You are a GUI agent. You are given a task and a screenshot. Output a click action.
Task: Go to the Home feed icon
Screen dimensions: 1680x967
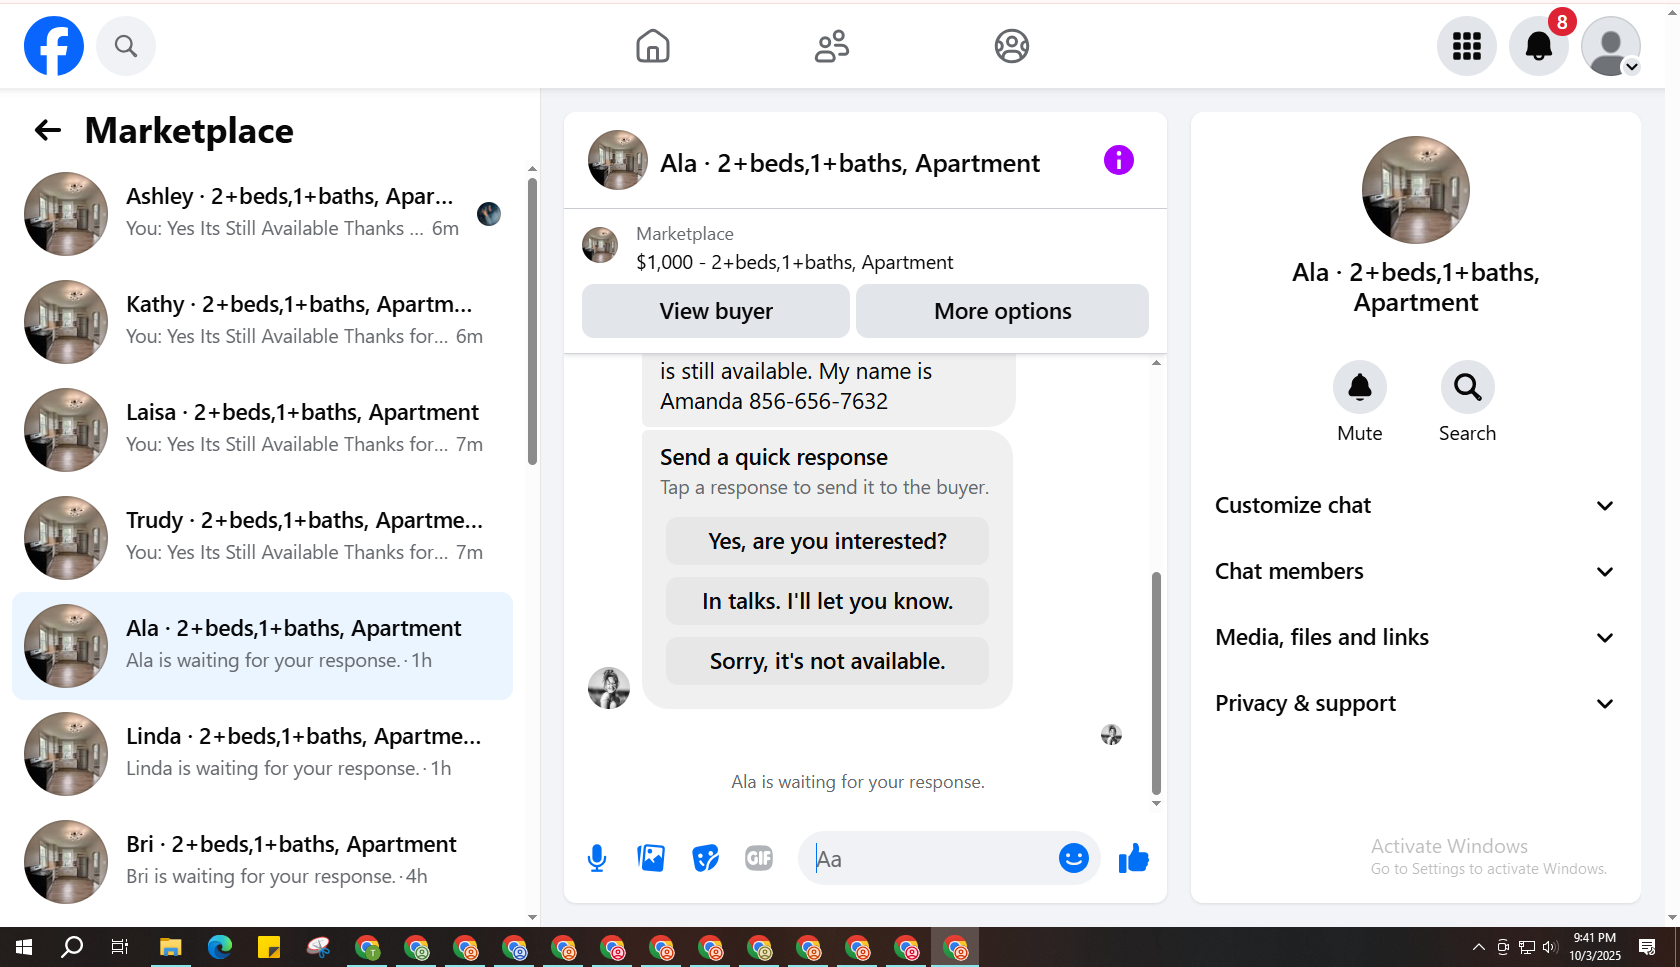pos(653,46)
